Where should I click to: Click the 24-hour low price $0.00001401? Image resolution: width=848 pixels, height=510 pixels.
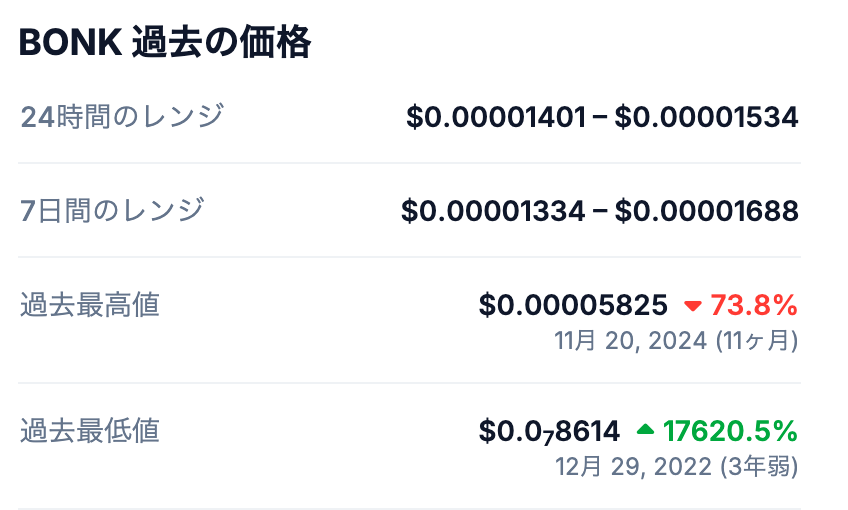(x=496, y=117)
